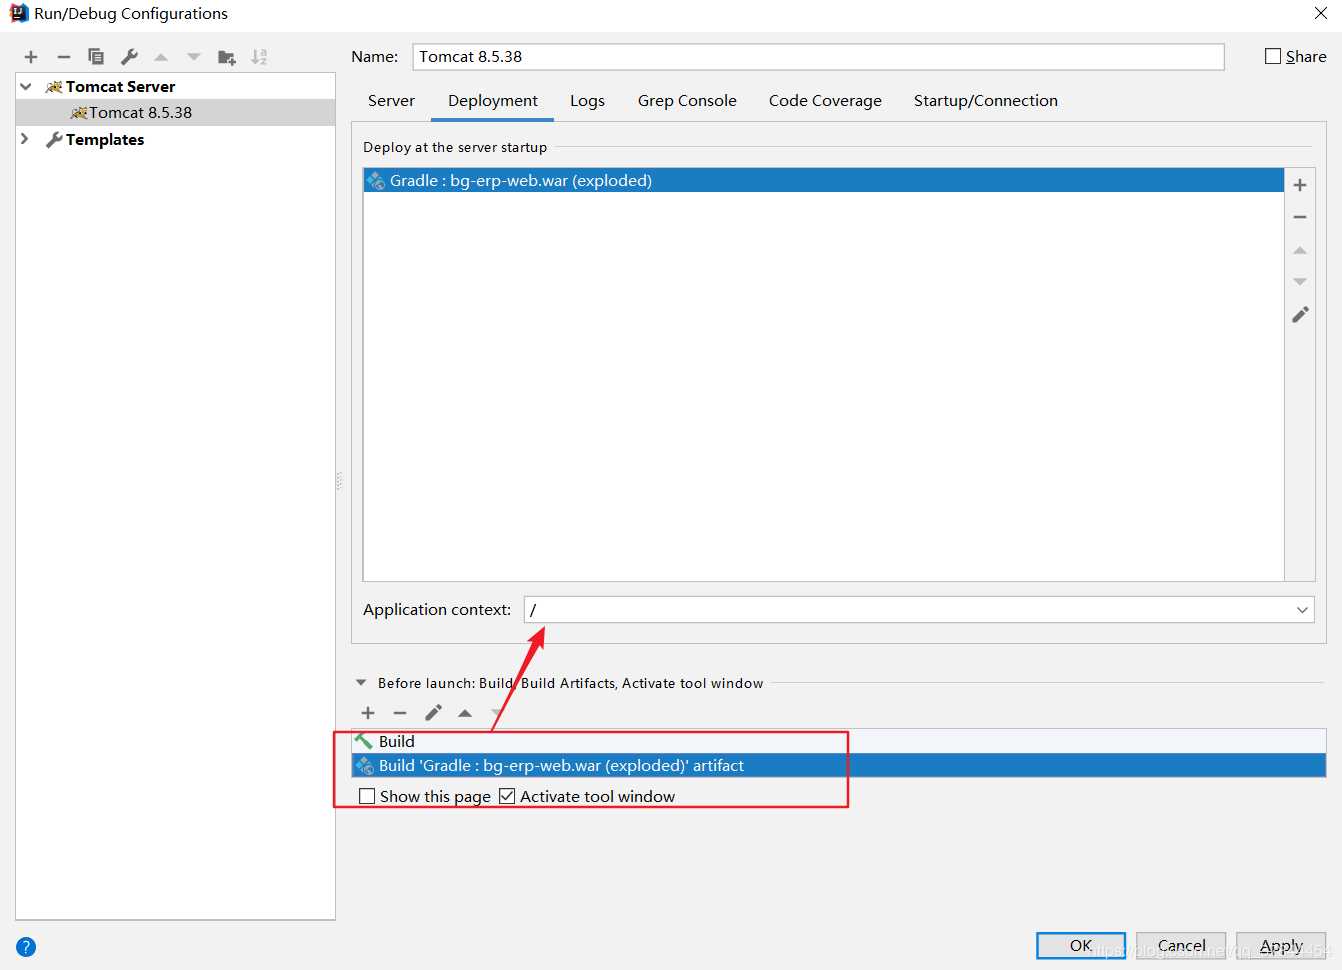This screenshot has height=970, width=1342.
Task: Click the Name field containing Tomcat 8.5.38
Action: tap(818, 57)
